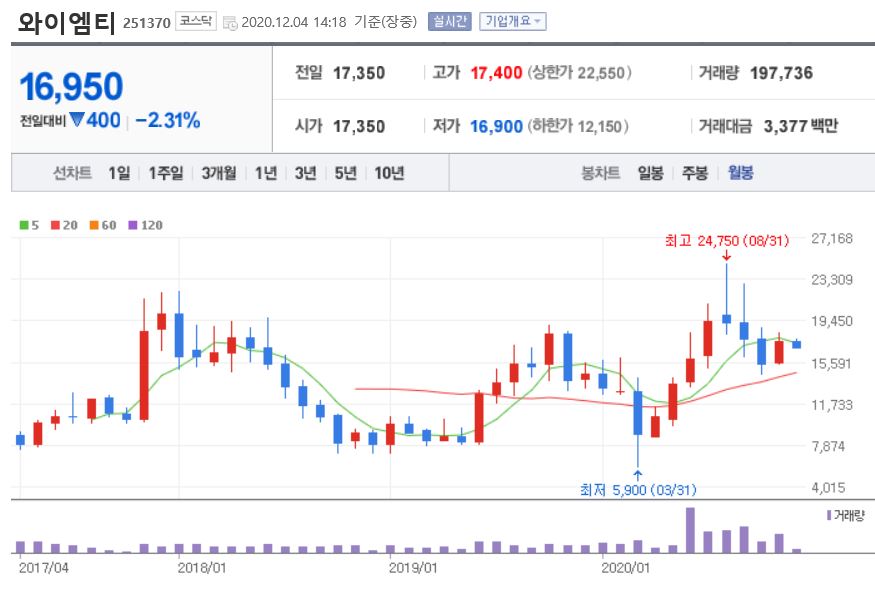The image size is (875, 589).
Task: Click the current price 16,950
Action: click(71, 87)
